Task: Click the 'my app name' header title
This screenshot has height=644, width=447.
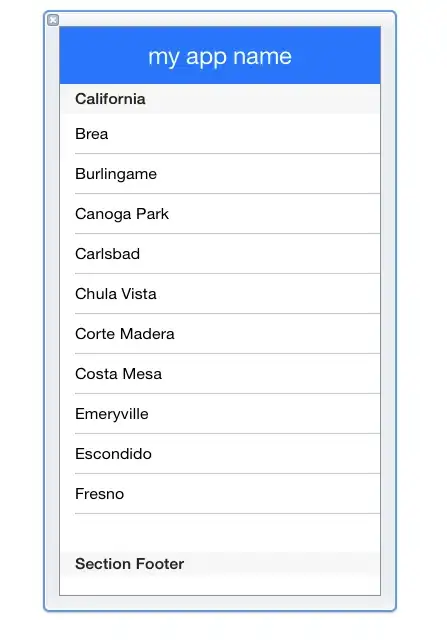Action: coord(220,56)
